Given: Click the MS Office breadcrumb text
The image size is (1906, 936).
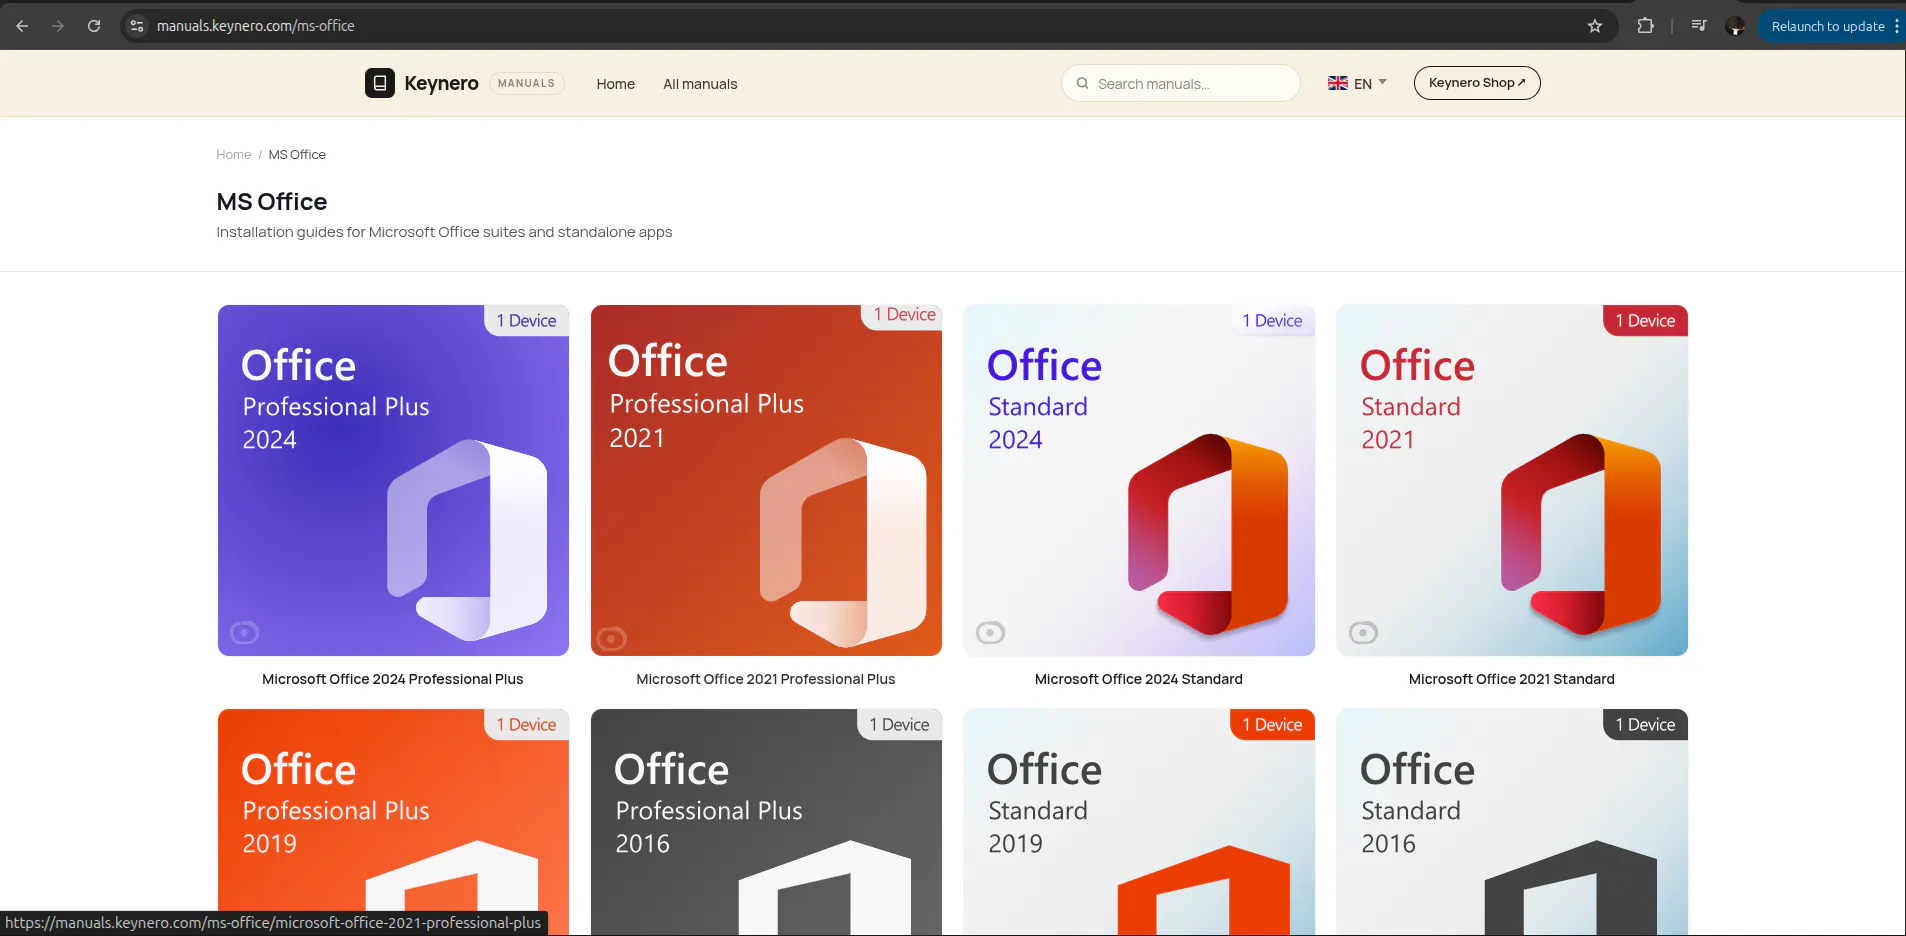Looking at the screenshot, I should (x=297, y=154).
